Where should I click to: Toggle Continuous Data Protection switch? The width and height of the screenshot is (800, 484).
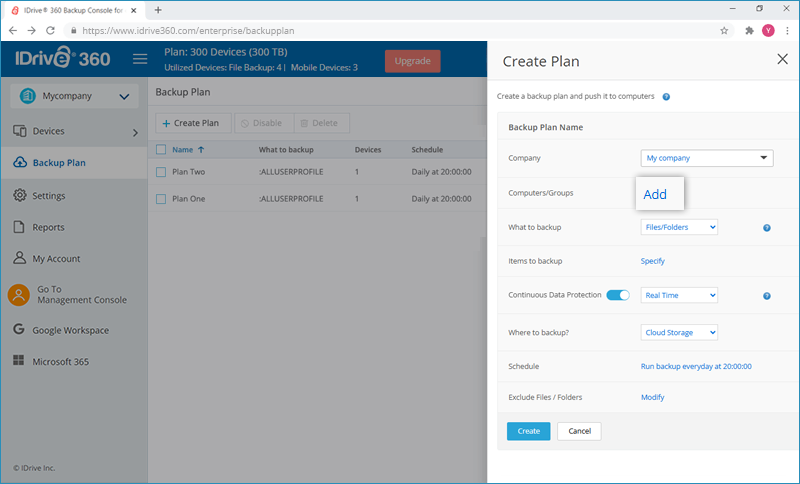pyautogui.click(x=618, y=295)
